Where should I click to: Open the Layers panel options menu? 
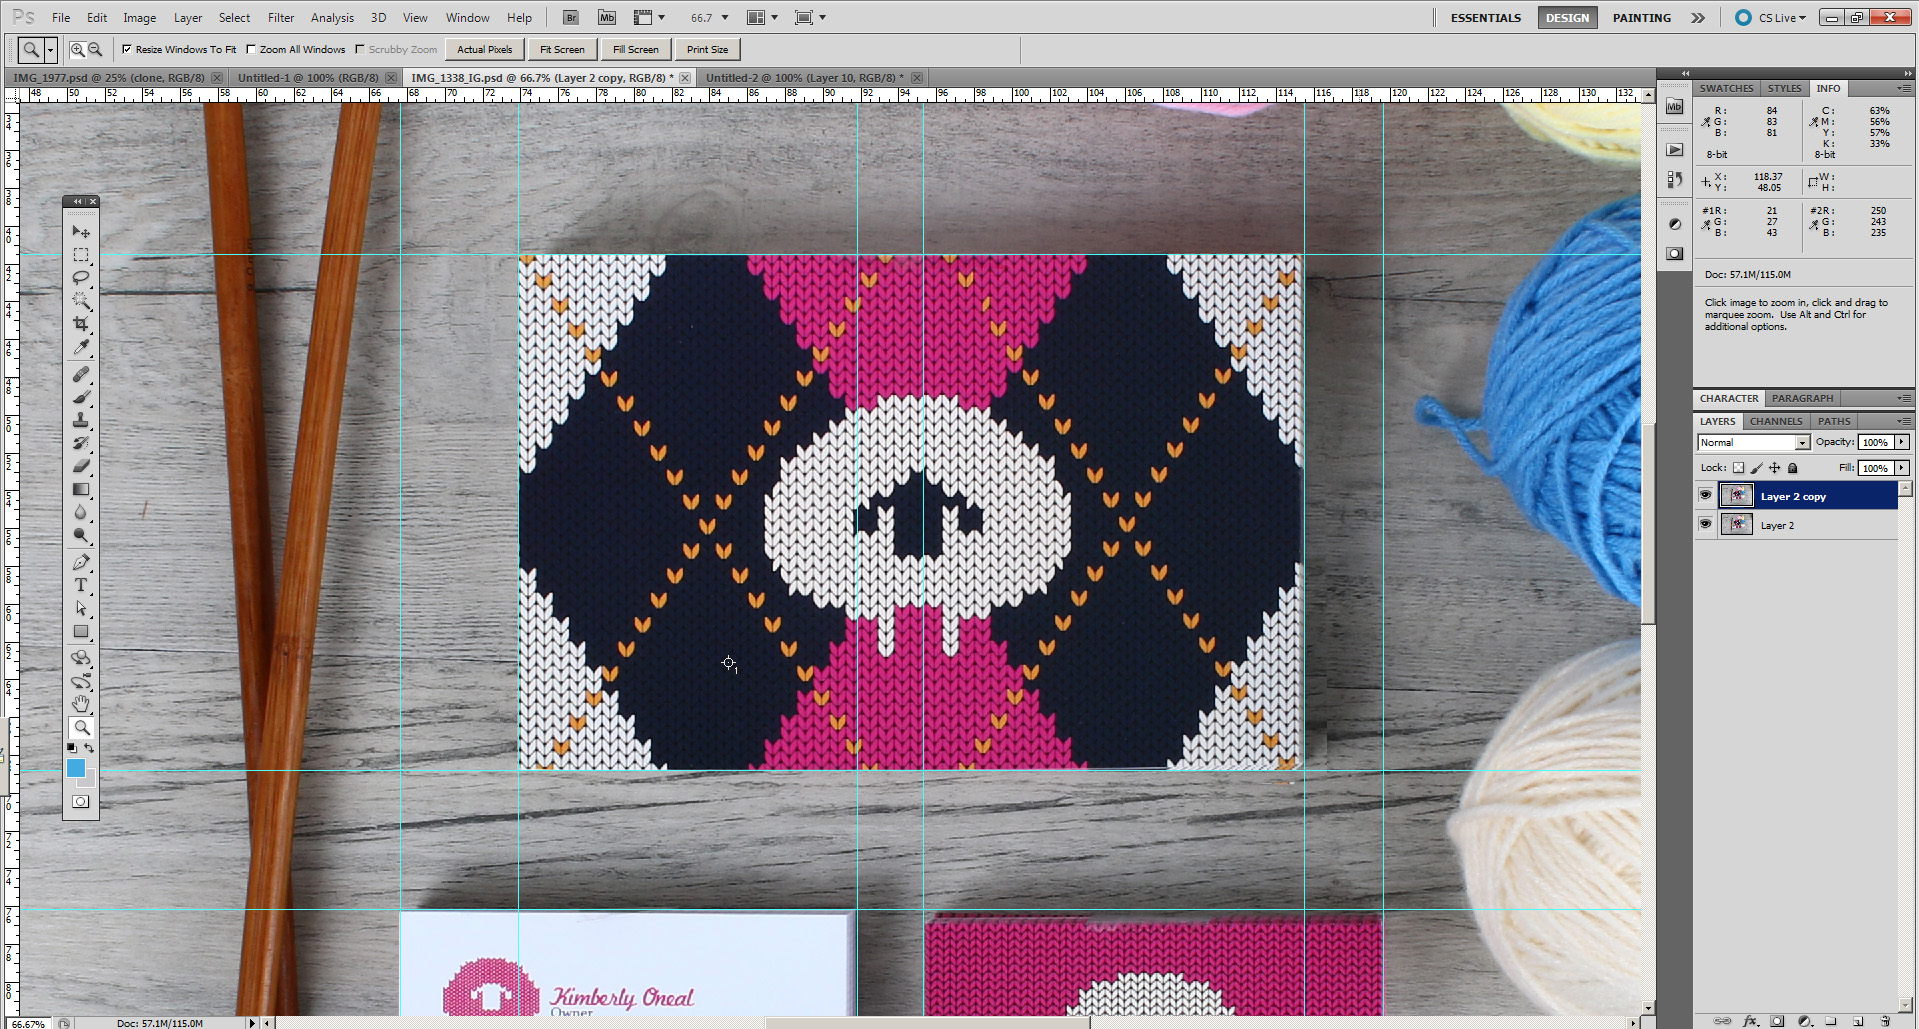click(1904, 421)
